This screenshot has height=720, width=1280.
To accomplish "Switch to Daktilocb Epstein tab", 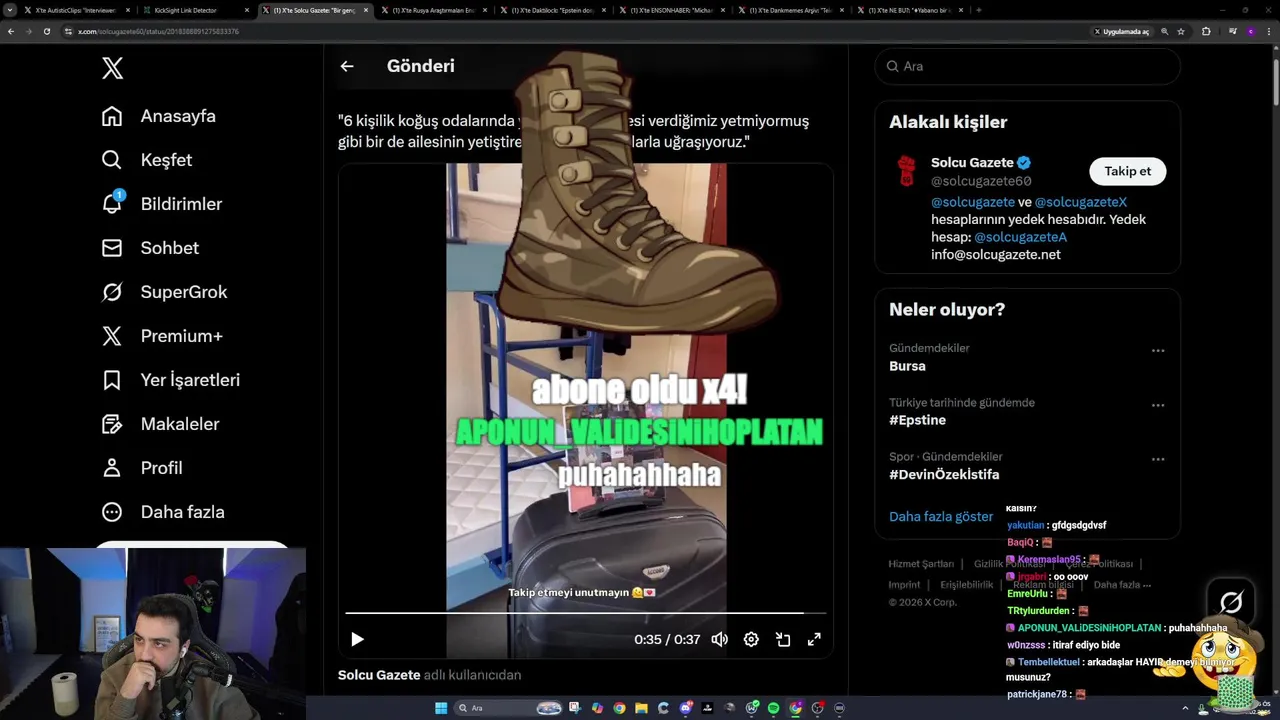I will 555,10.
